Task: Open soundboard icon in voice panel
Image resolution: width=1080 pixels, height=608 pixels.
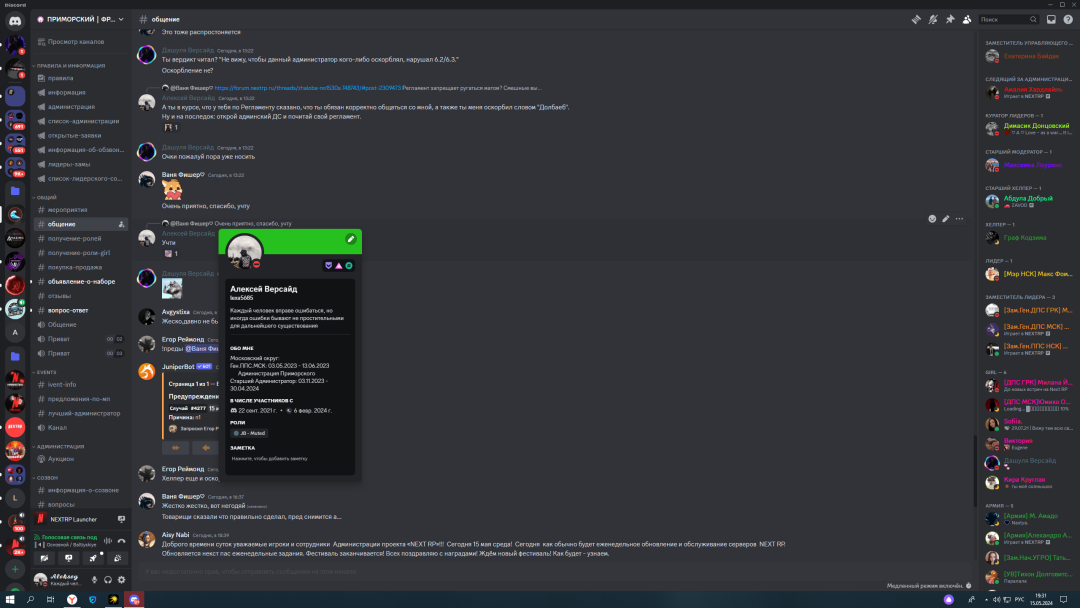Action: (x=117, y=558)
